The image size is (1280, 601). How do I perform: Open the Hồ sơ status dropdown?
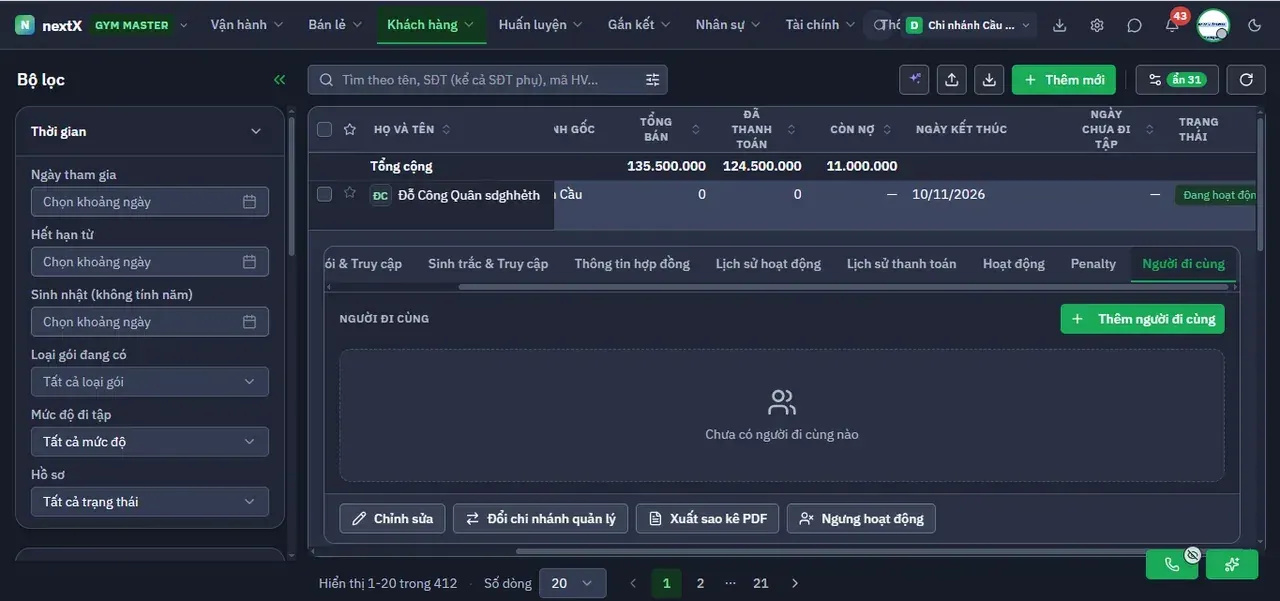tap(150, 502)
